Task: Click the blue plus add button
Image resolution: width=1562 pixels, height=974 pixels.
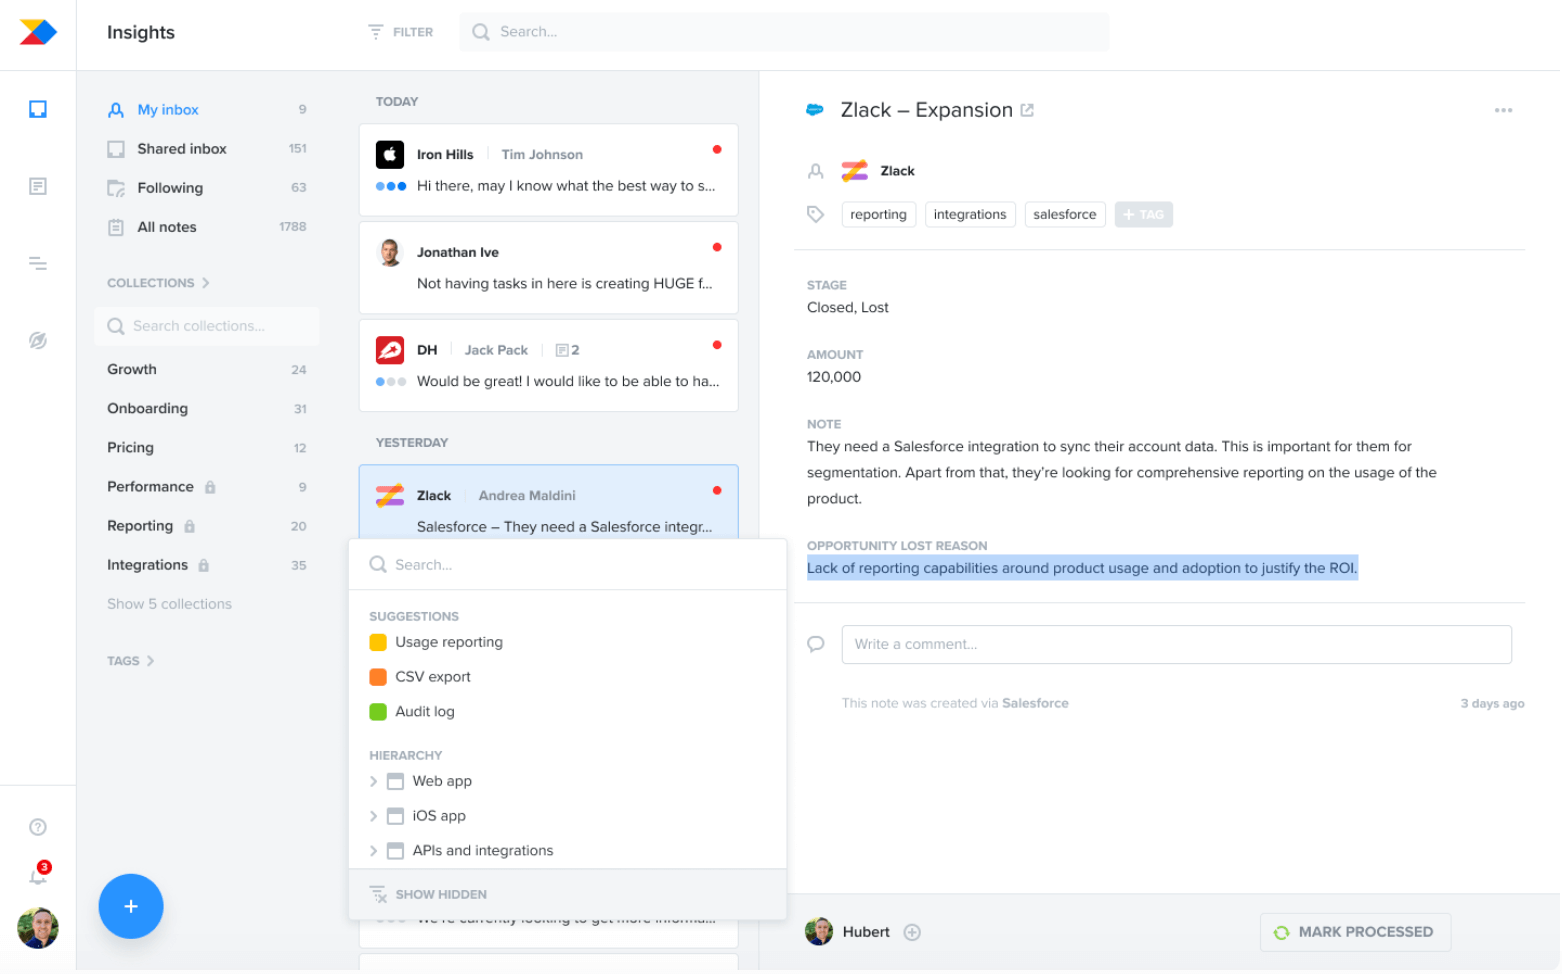Action: [x=131, y=906]
